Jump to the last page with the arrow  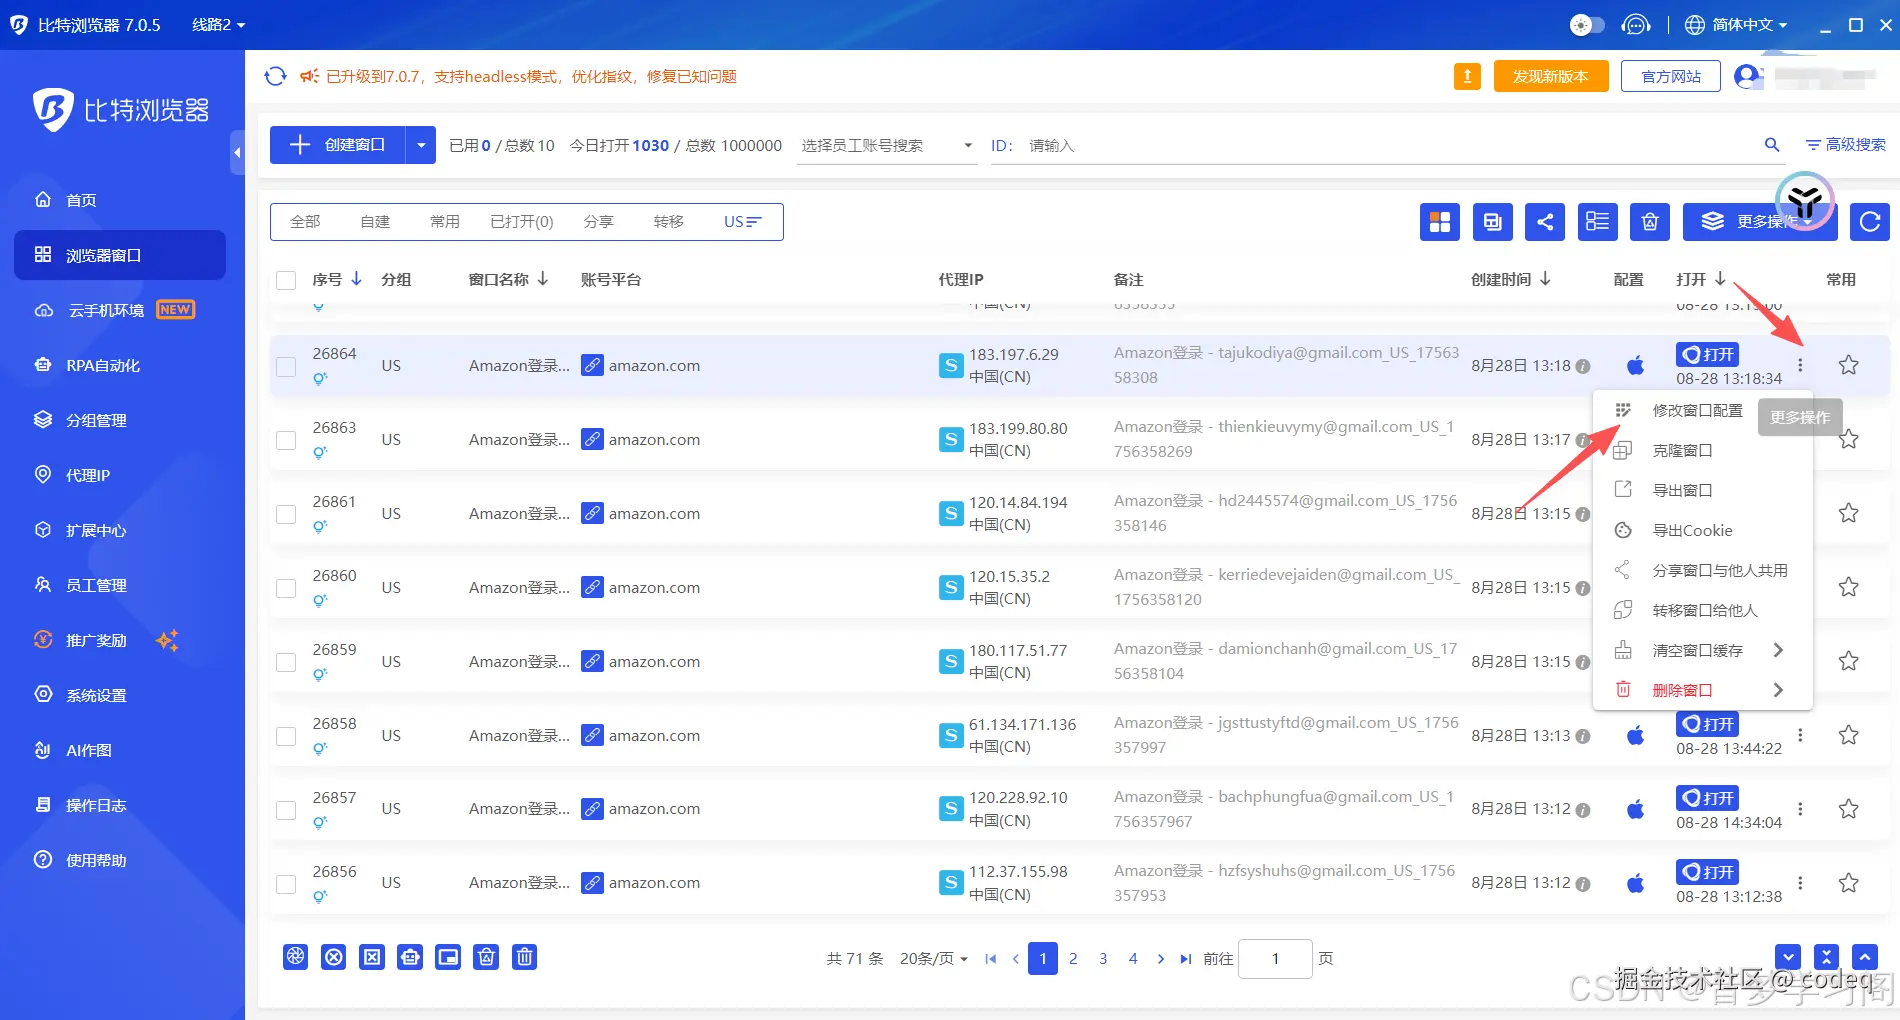(x=1186, y=958)
